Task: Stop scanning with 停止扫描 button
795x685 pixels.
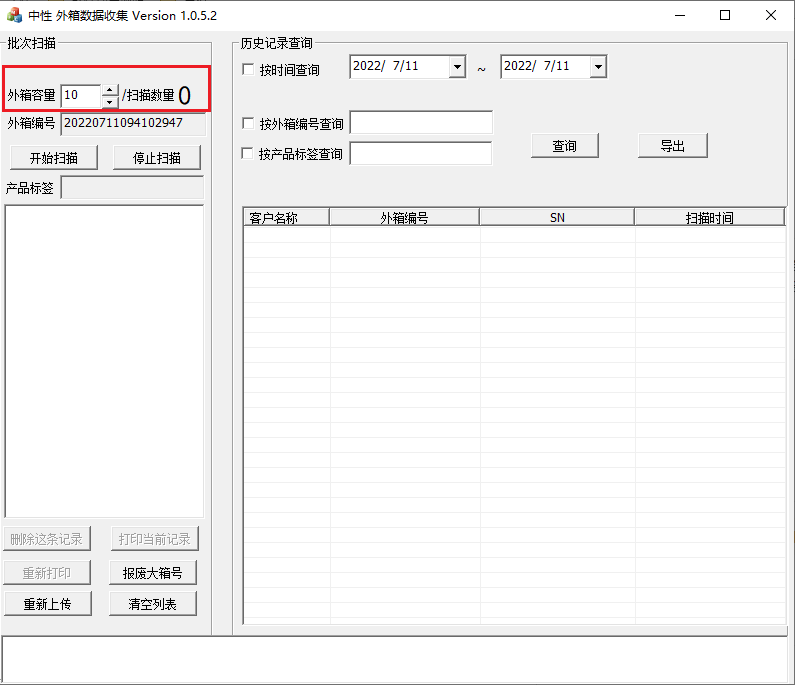Action: click(157, 158)
